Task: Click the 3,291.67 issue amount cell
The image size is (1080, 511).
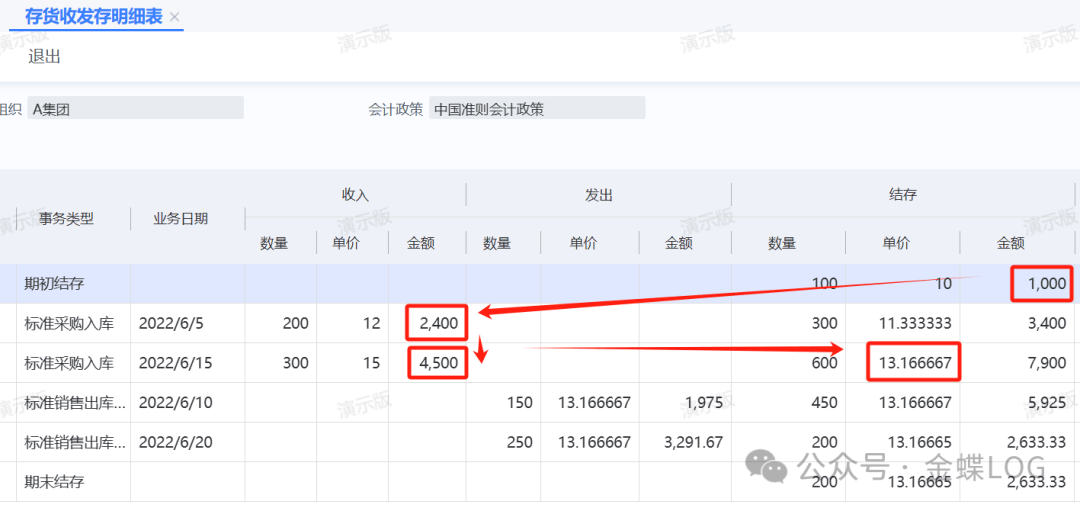Action: pyautogui.click(x=693, y=442)
